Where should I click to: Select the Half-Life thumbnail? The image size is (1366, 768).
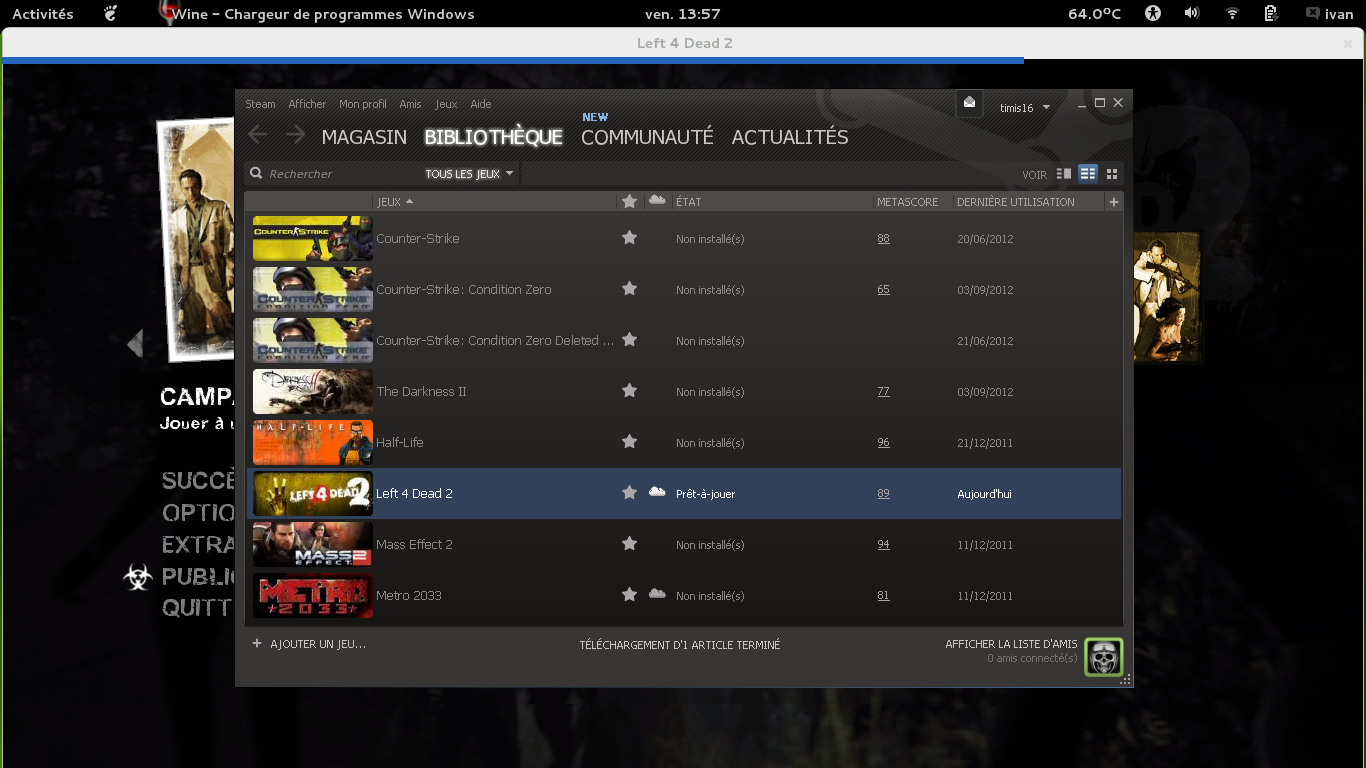pos(313,442)
